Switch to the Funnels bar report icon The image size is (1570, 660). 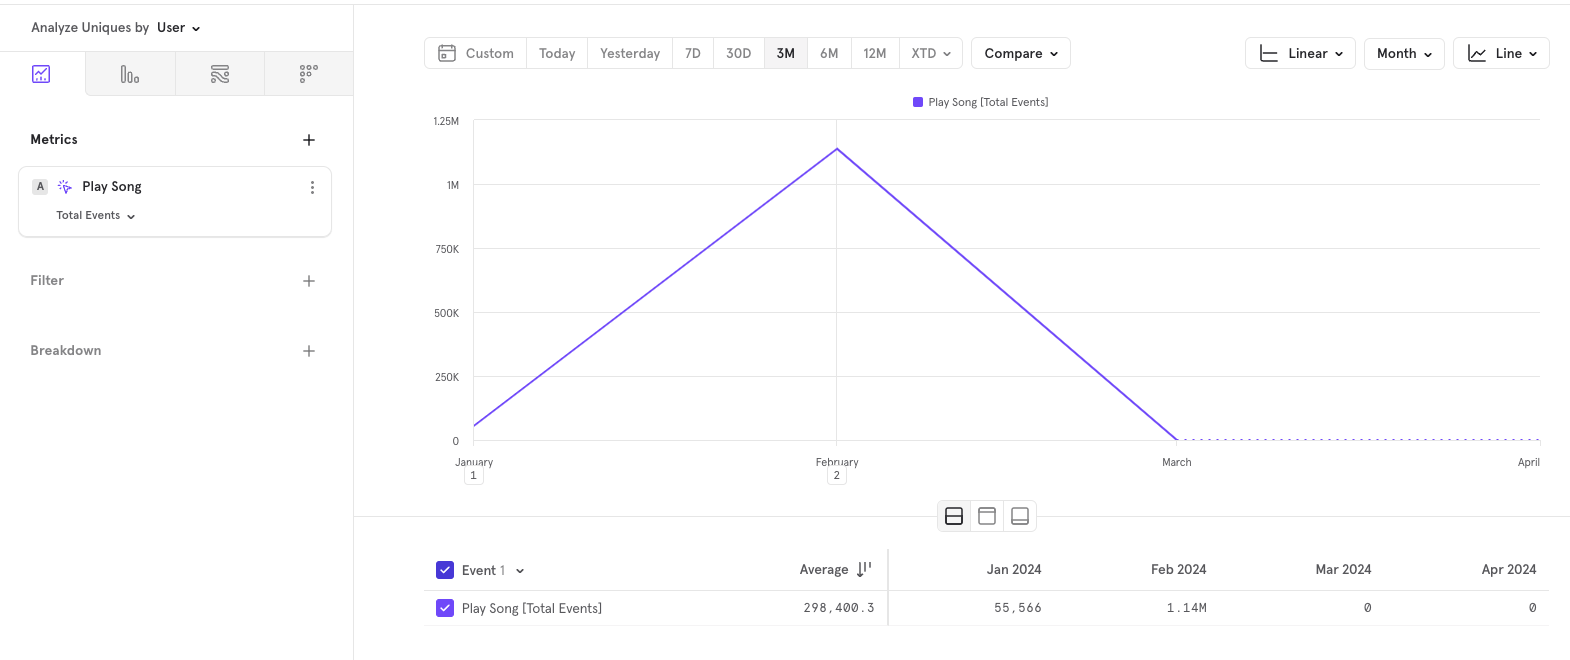point(130,74)
